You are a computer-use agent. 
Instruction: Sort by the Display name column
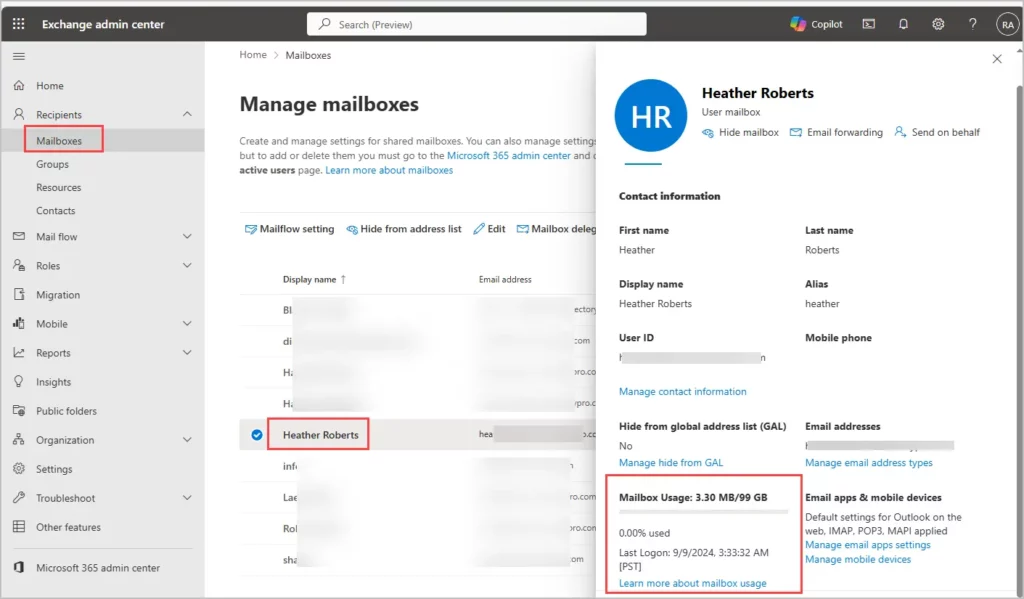[314, 280]
